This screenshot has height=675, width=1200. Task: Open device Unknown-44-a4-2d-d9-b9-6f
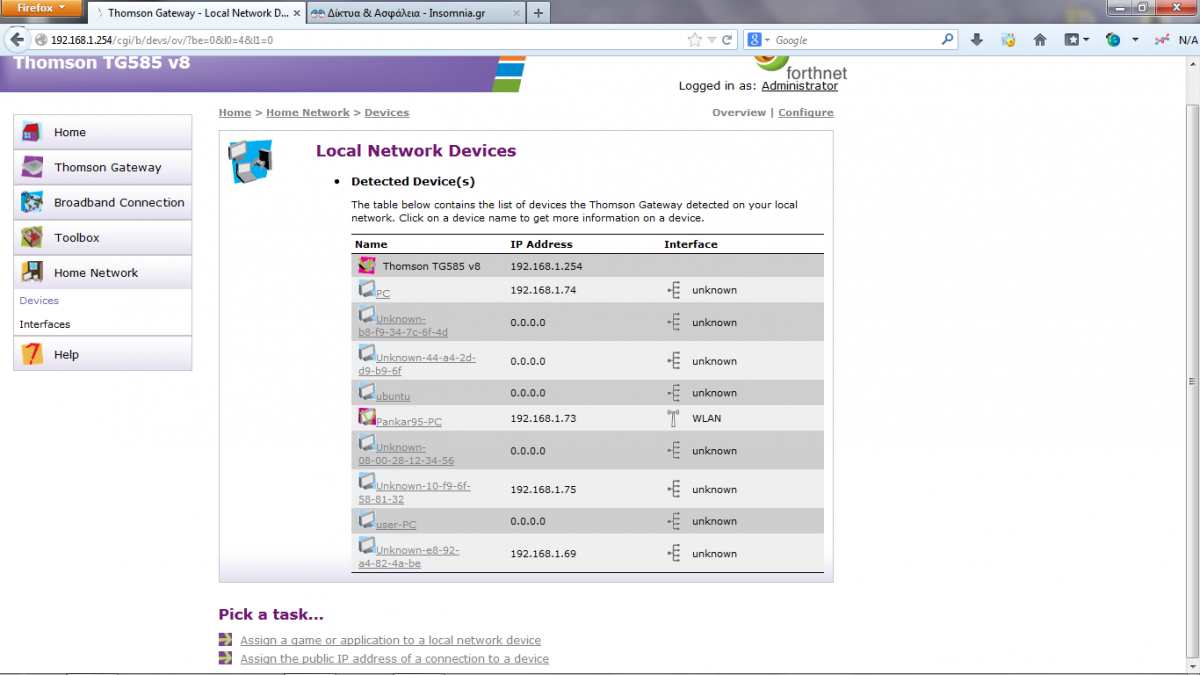[x=417, y=364]
